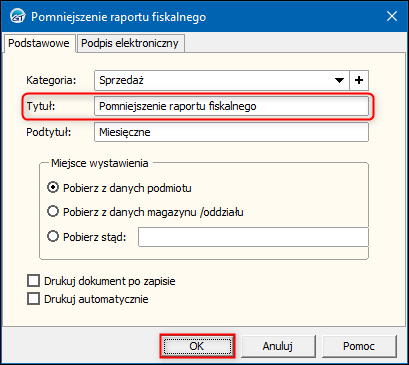Open help via the Pomoc button

[359, 346]
